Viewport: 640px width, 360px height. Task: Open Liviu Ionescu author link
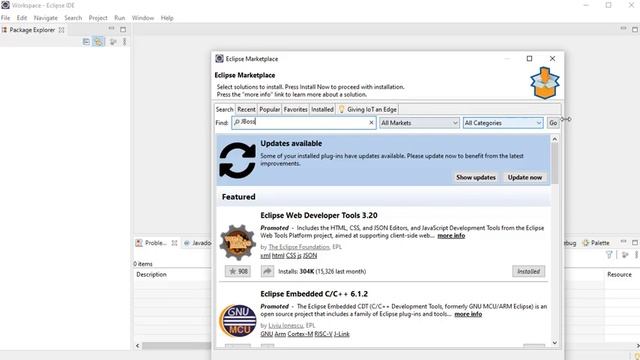pyautogui.click(x=286, y=325)
